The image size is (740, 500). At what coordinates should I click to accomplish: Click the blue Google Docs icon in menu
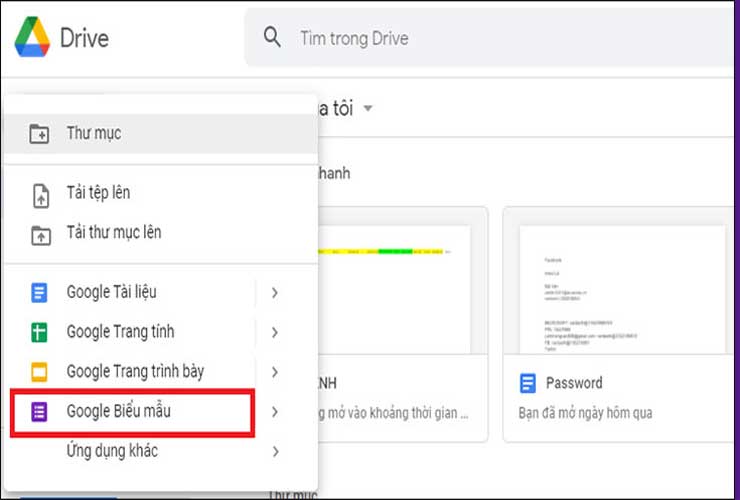coord(39,292)
